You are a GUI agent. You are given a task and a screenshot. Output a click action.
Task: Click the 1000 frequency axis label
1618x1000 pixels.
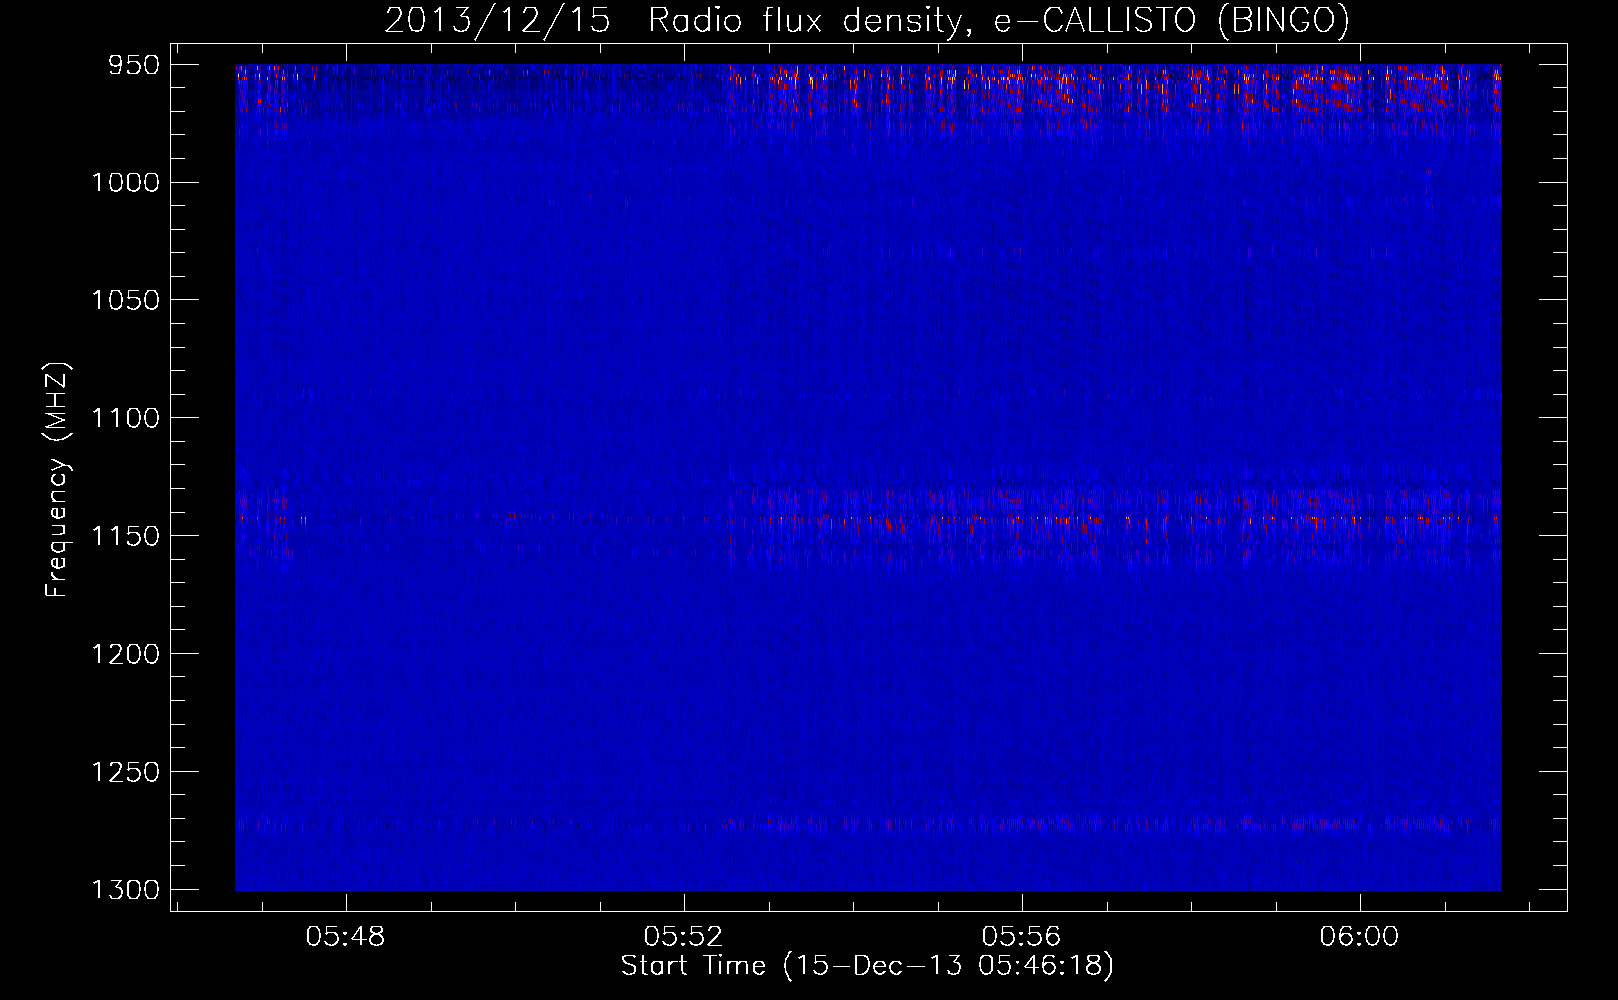[125, 183]
